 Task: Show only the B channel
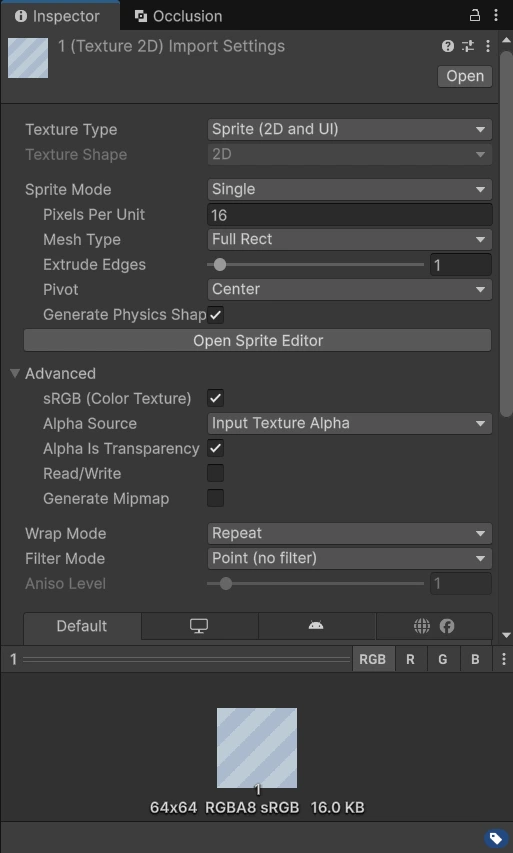(x=475, y=659)
